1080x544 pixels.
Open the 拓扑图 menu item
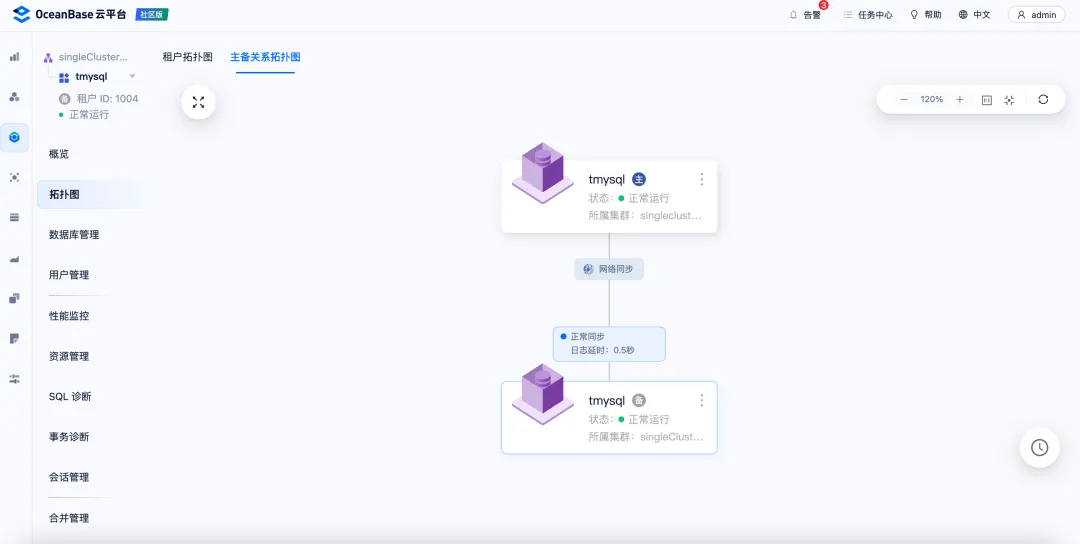pos(90,194)
